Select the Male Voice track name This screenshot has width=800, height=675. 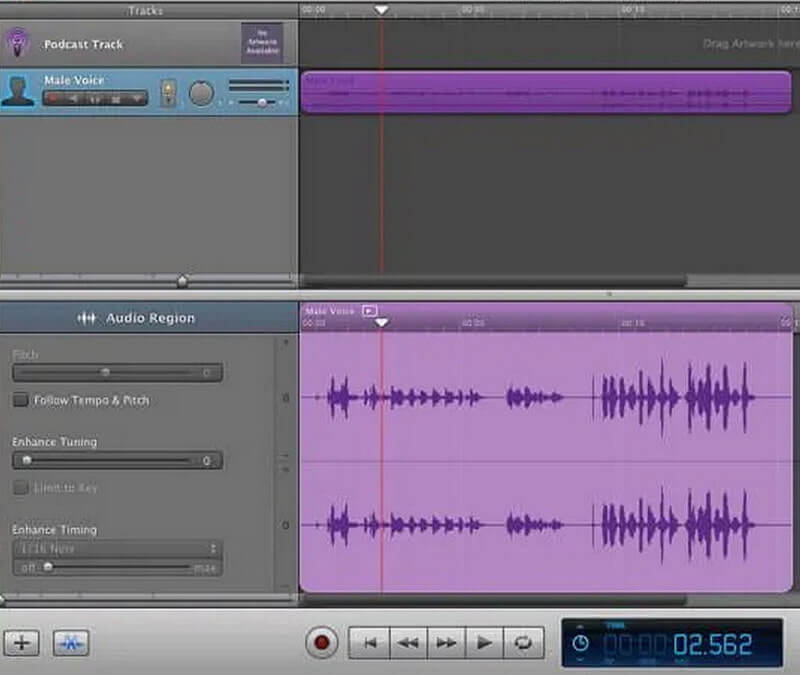coord(74,80)
